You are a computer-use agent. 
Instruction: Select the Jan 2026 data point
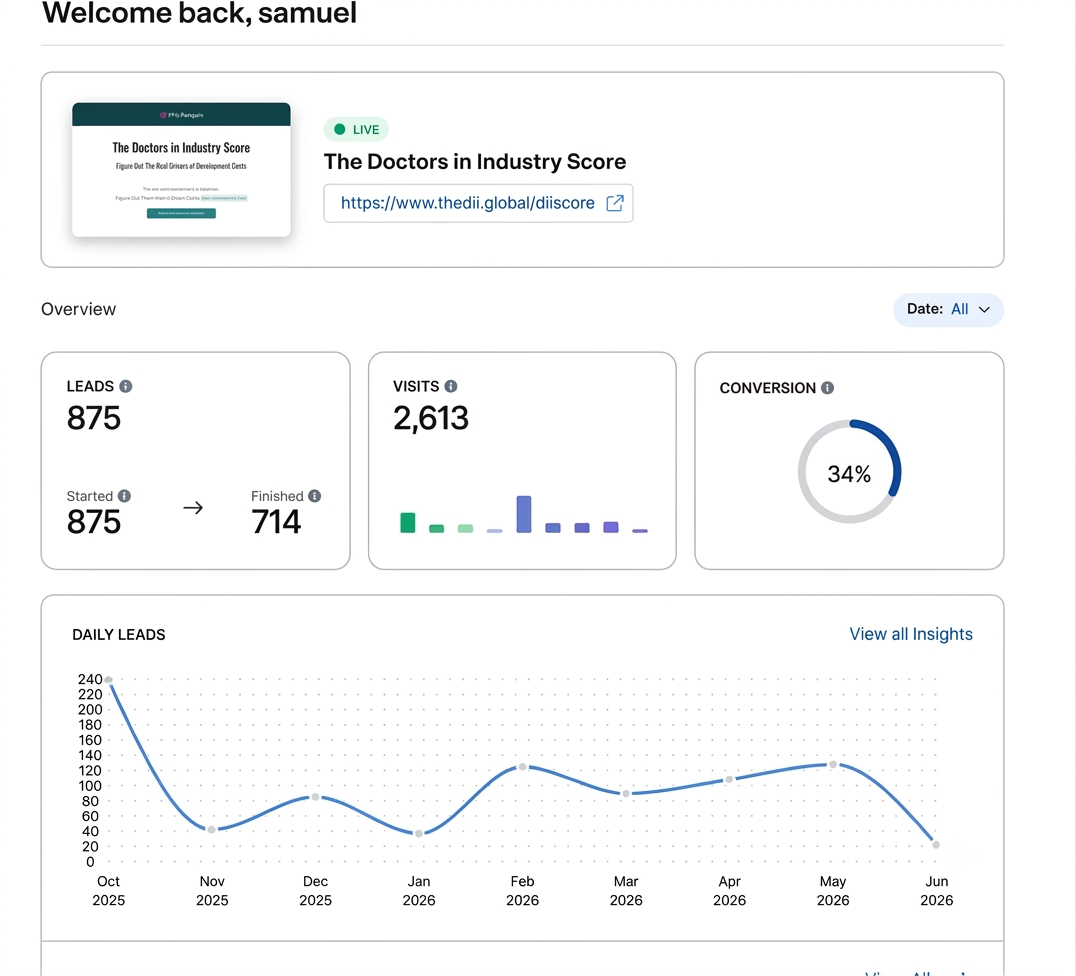[419, 833]
